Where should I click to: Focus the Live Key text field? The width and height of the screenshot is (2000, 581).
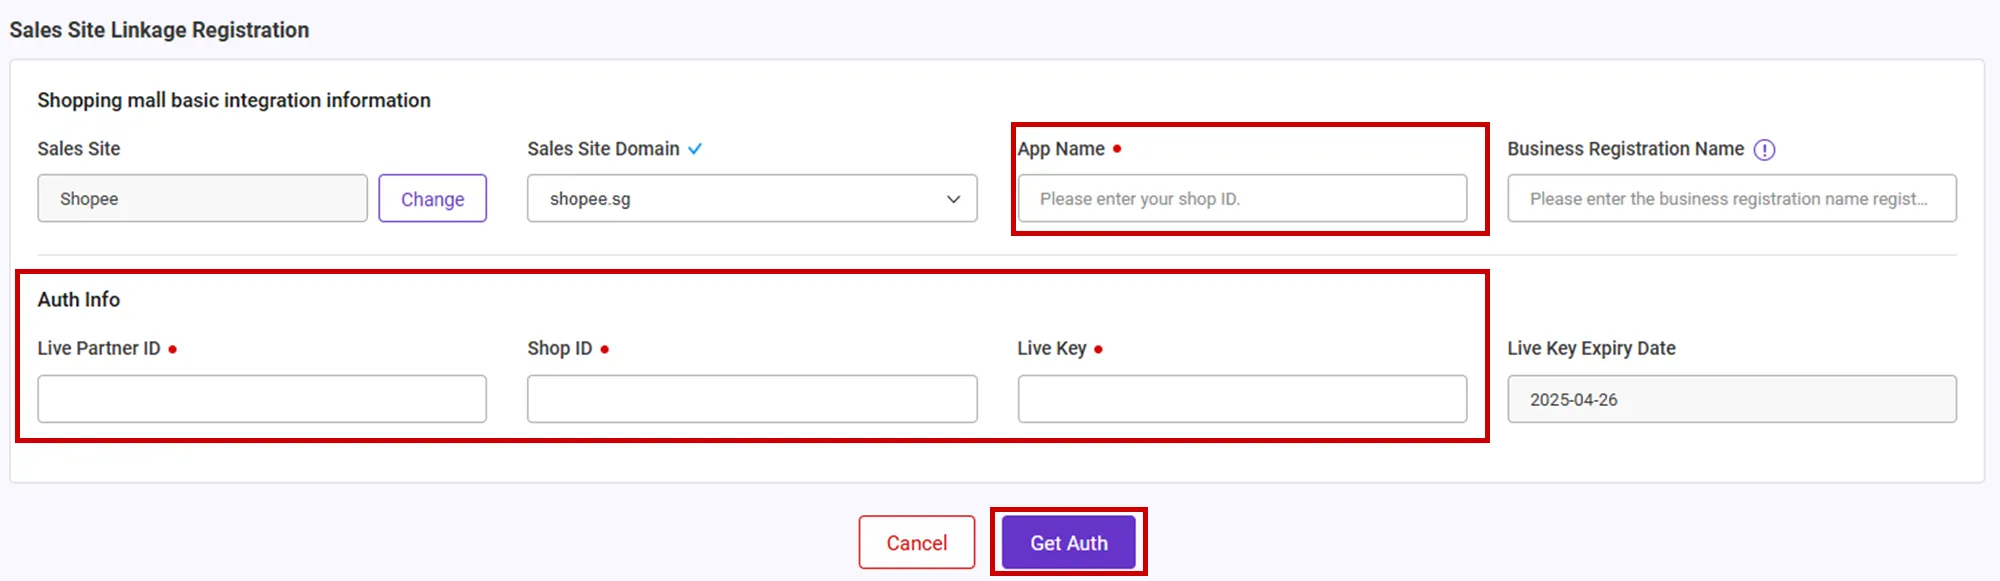1241,399
